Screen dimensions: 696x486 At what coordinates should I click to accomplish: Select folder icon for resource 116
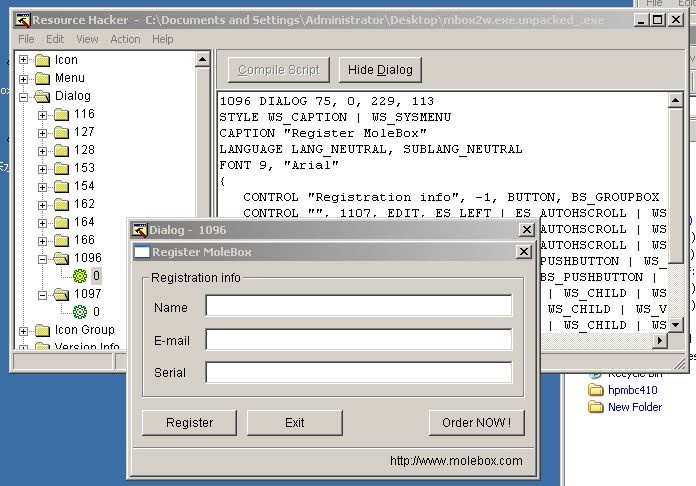point(61,115)
